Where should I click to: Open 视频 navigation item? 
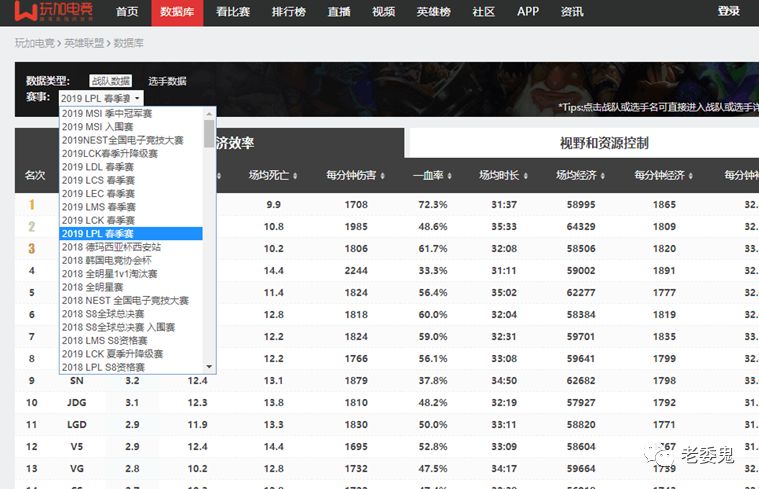(x=383, y=12)
